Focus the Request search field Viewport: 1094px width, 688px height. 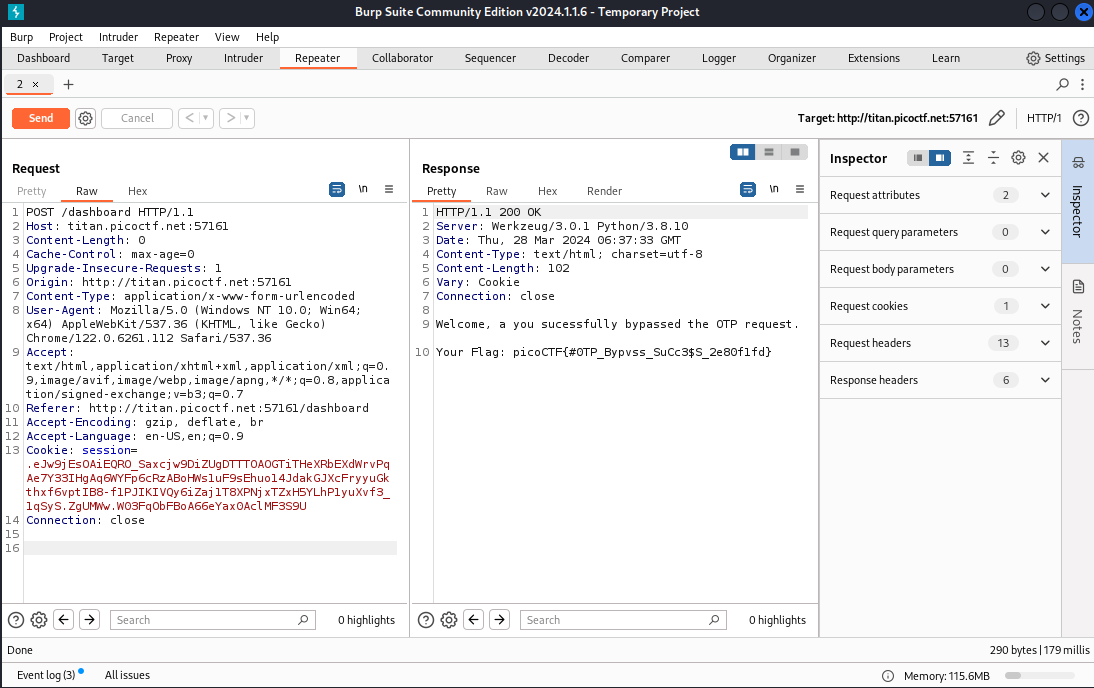[213, 620]
